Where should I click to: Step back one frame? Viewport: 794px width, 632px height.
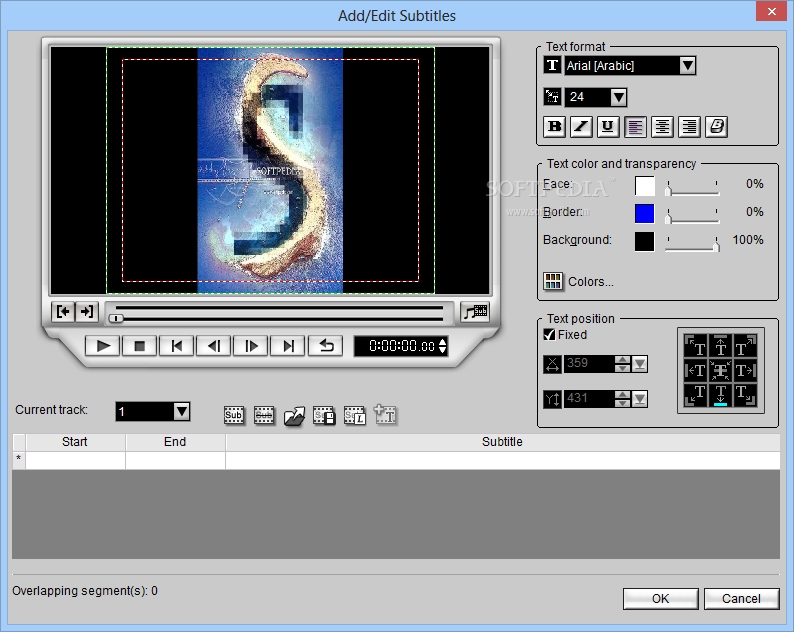coord(214,346)
